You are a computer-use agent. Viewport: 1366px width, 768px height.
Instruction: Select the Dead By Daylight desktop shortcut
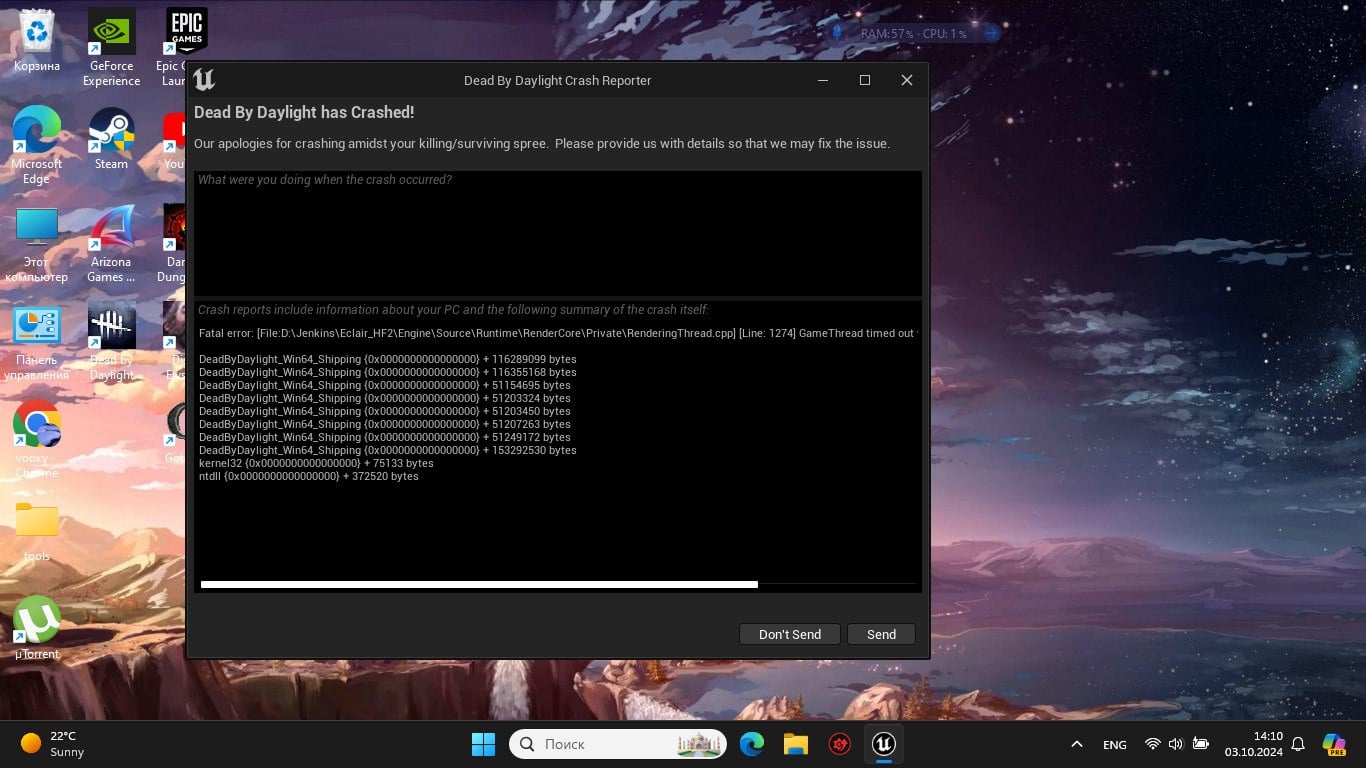pos(111,342)
